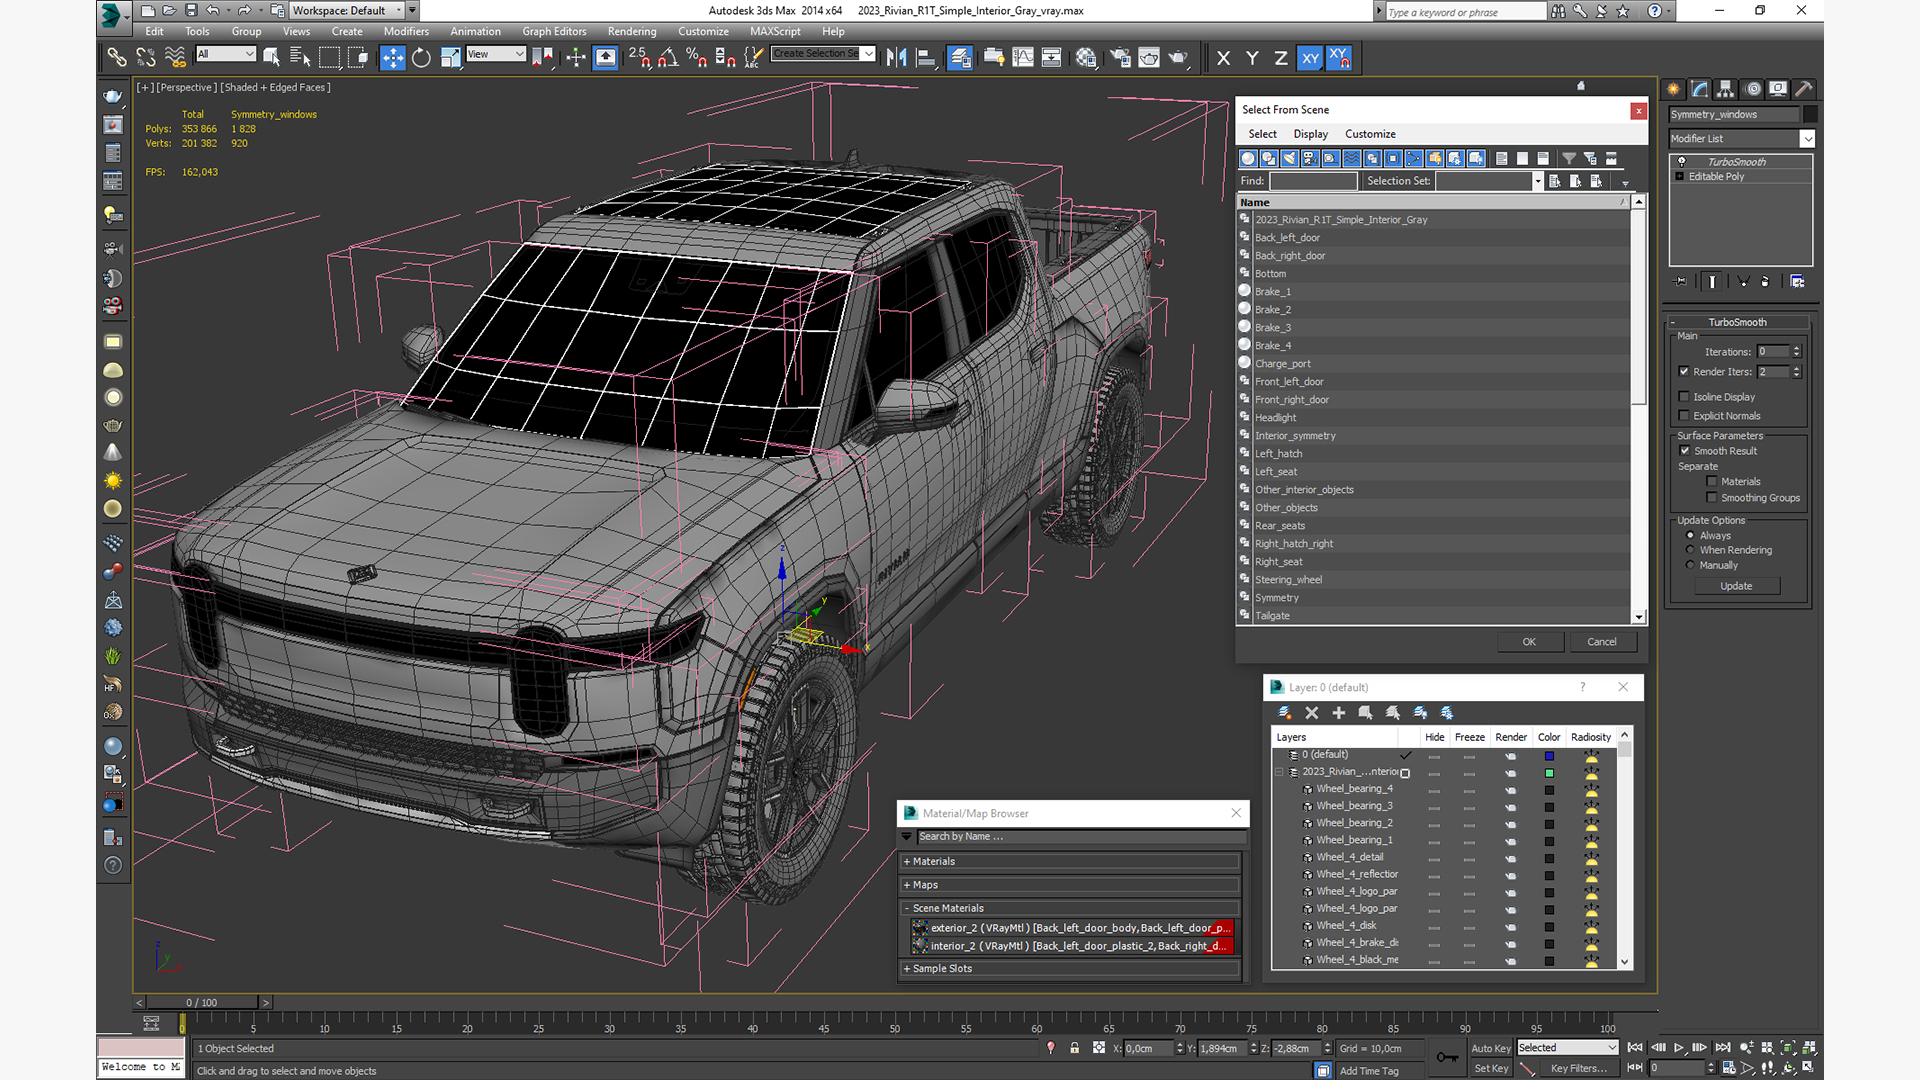Open the Customize menu in Select From Scene

point(1370,134)
